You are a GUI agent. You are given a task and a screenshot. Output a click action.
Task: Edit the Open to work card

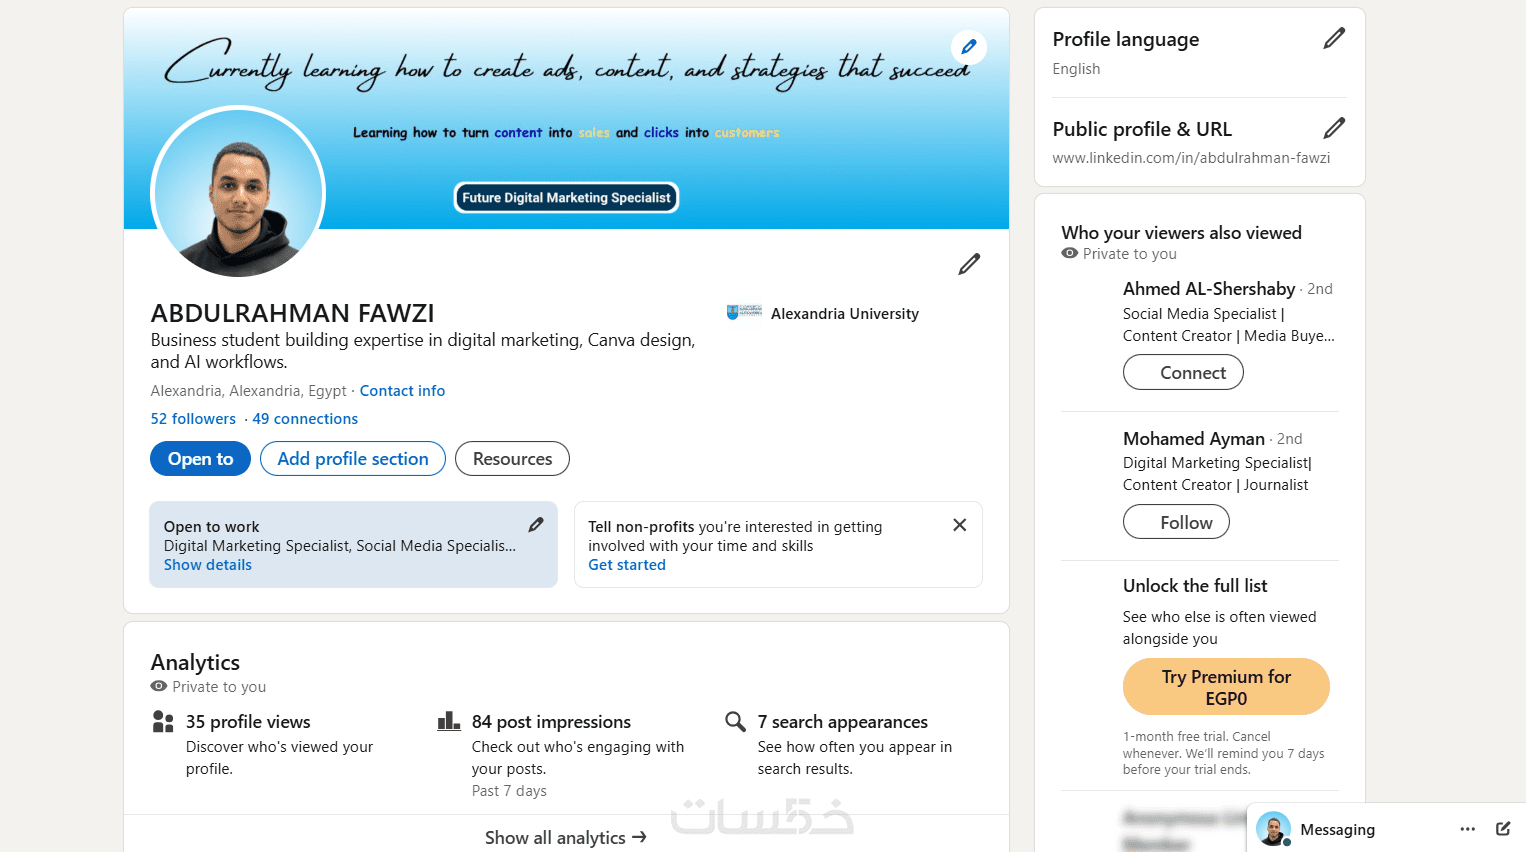click(536, 525)
